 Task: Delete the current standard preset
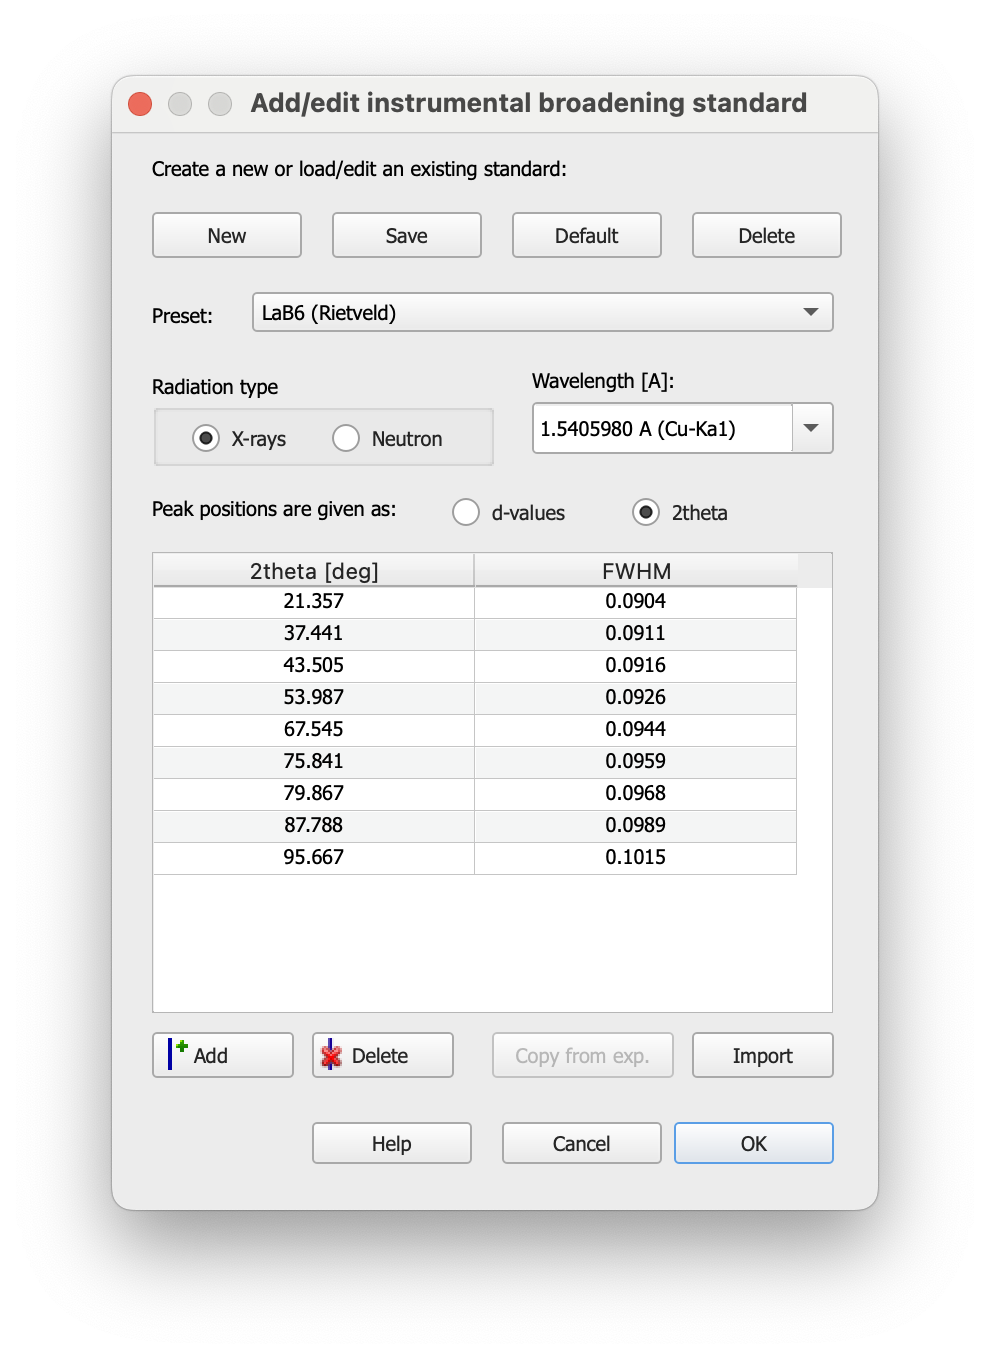pyautogui.click(x=766, y=235)
